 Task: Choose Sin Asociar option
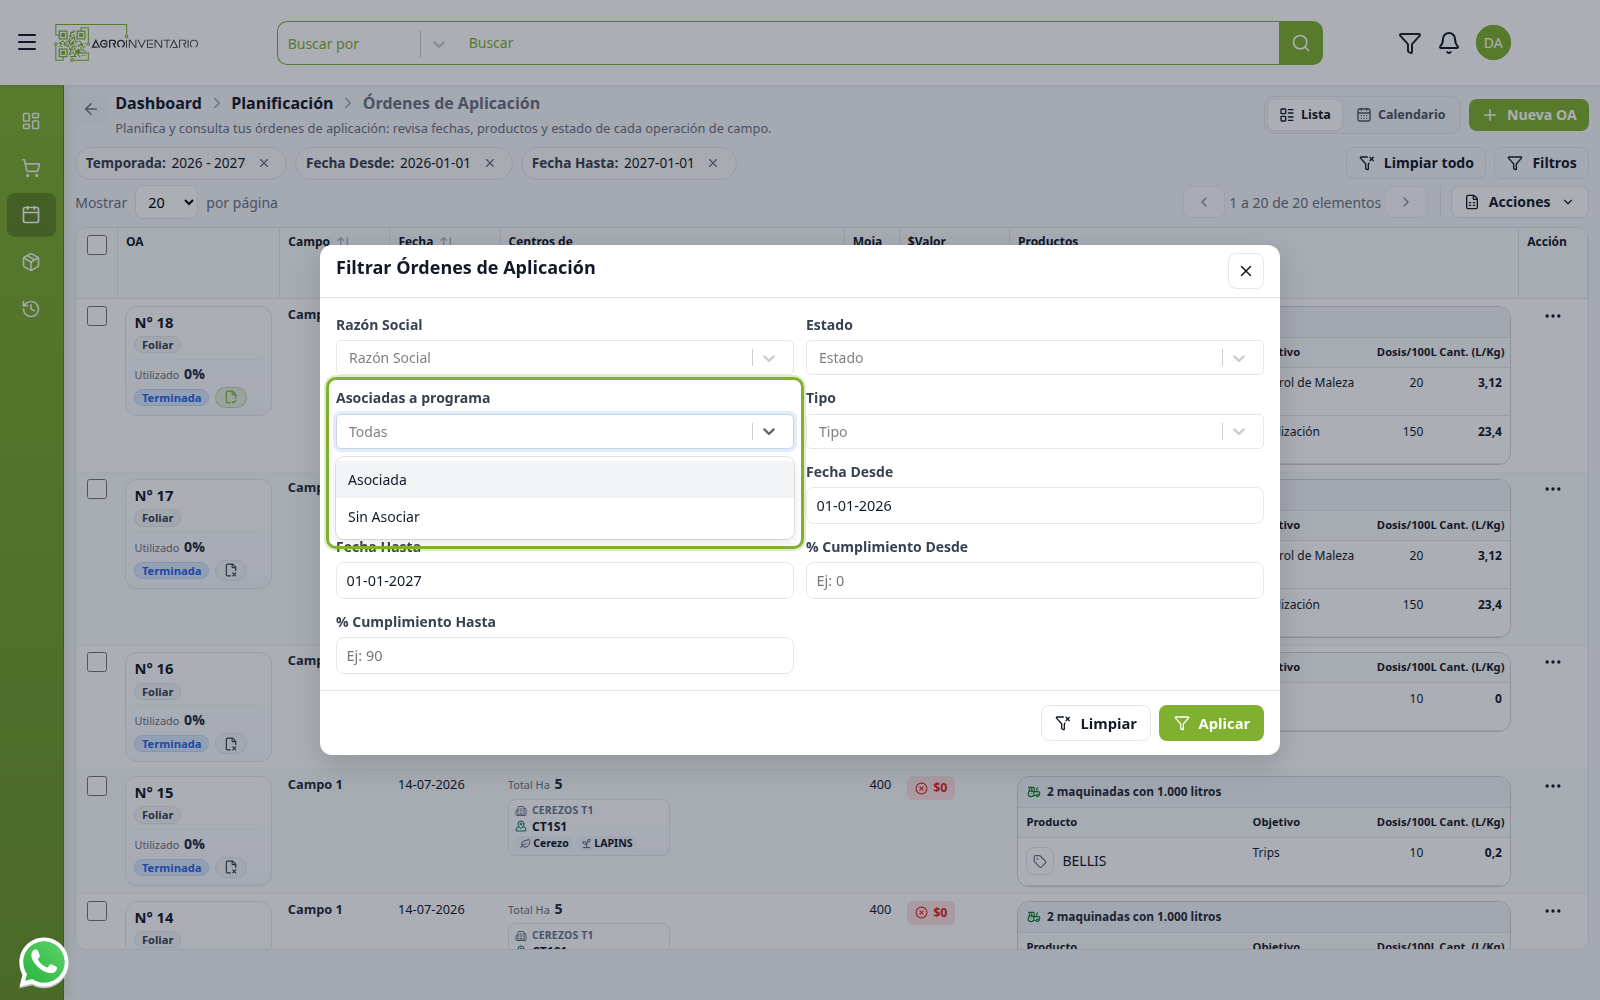point(565,517)
